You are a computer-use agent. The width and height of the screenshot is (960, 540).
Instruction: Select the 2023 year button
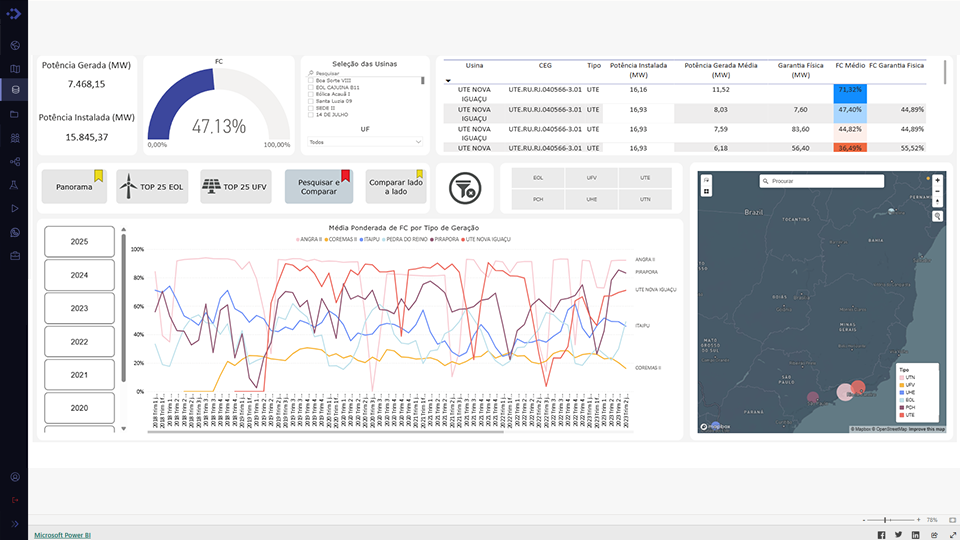[79, 309]
